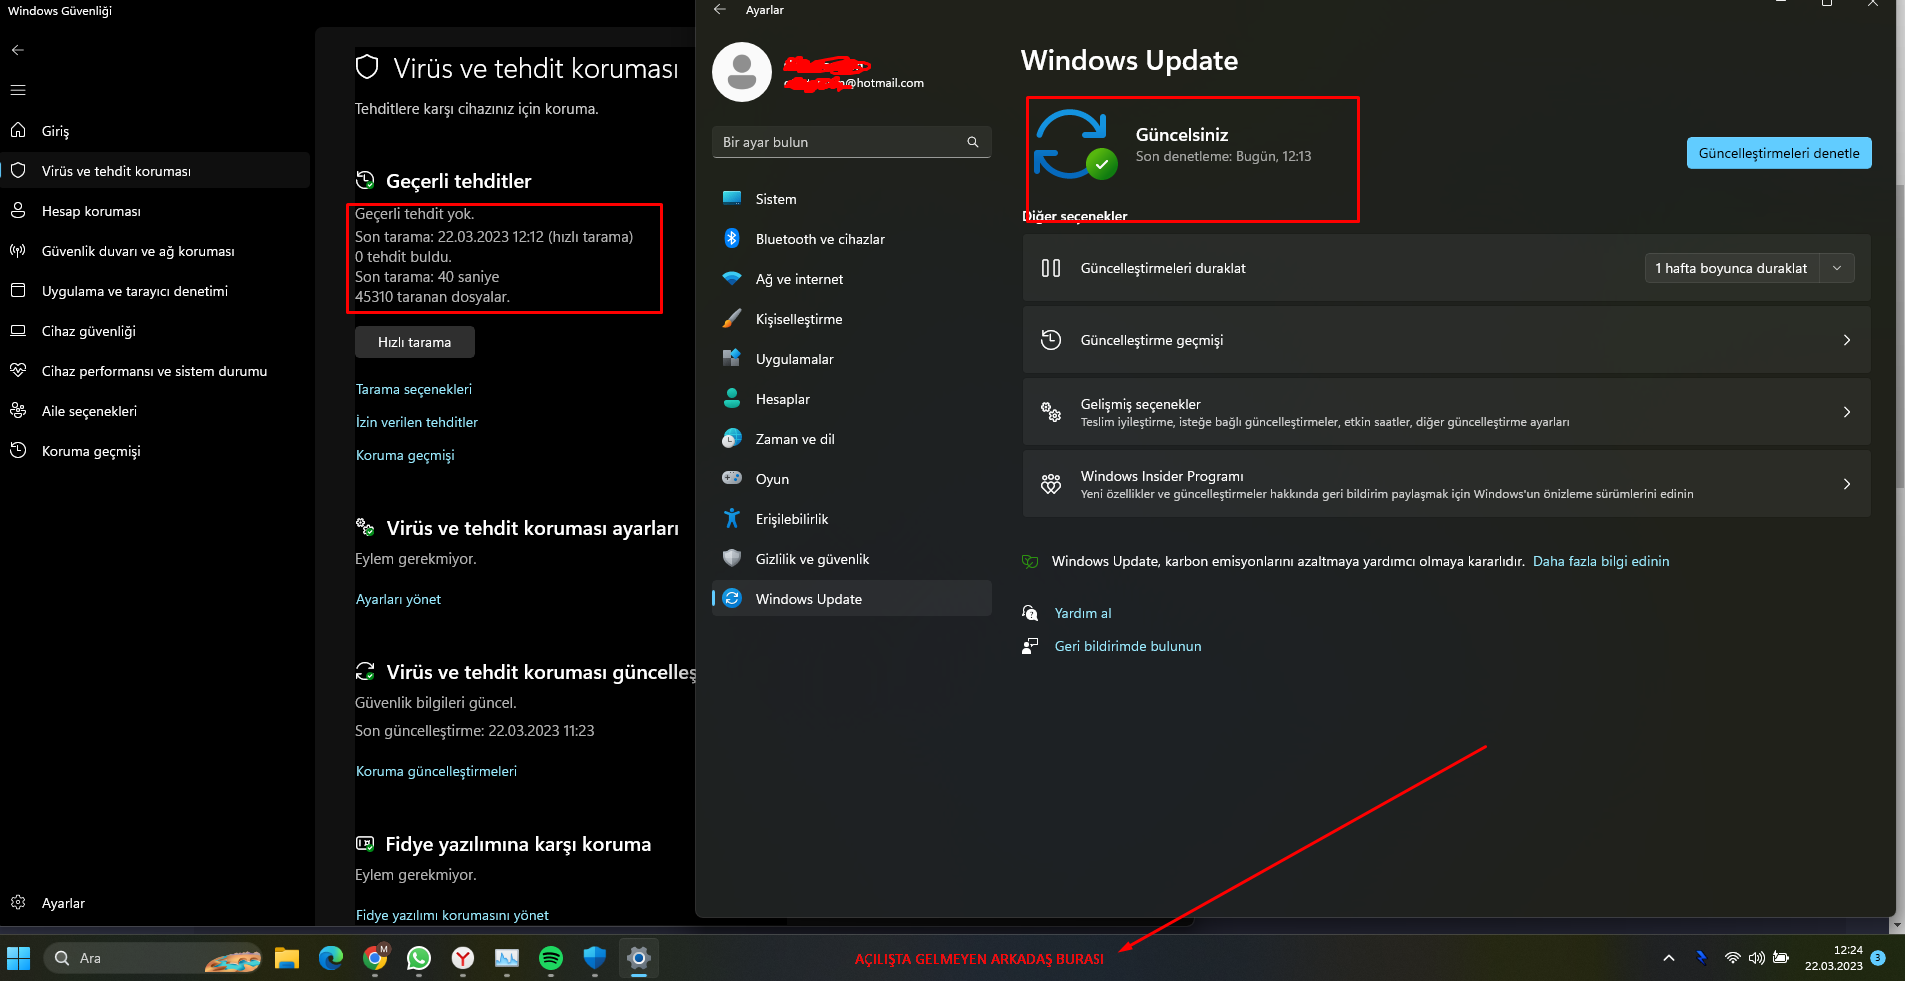
Task: Open Yandex Browser from the taskbar
Action: point(463,958)
